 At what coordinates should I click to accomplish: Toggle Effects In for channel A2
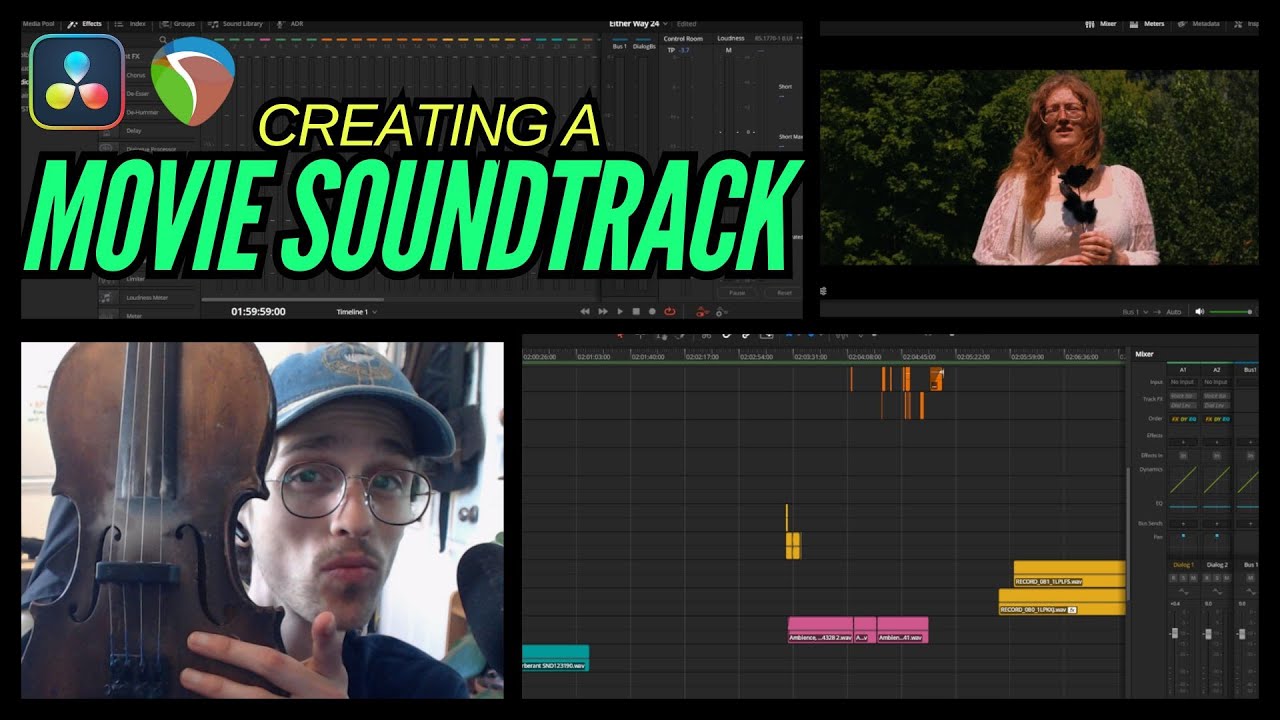pyautogui.click(x=1216, y=455)
